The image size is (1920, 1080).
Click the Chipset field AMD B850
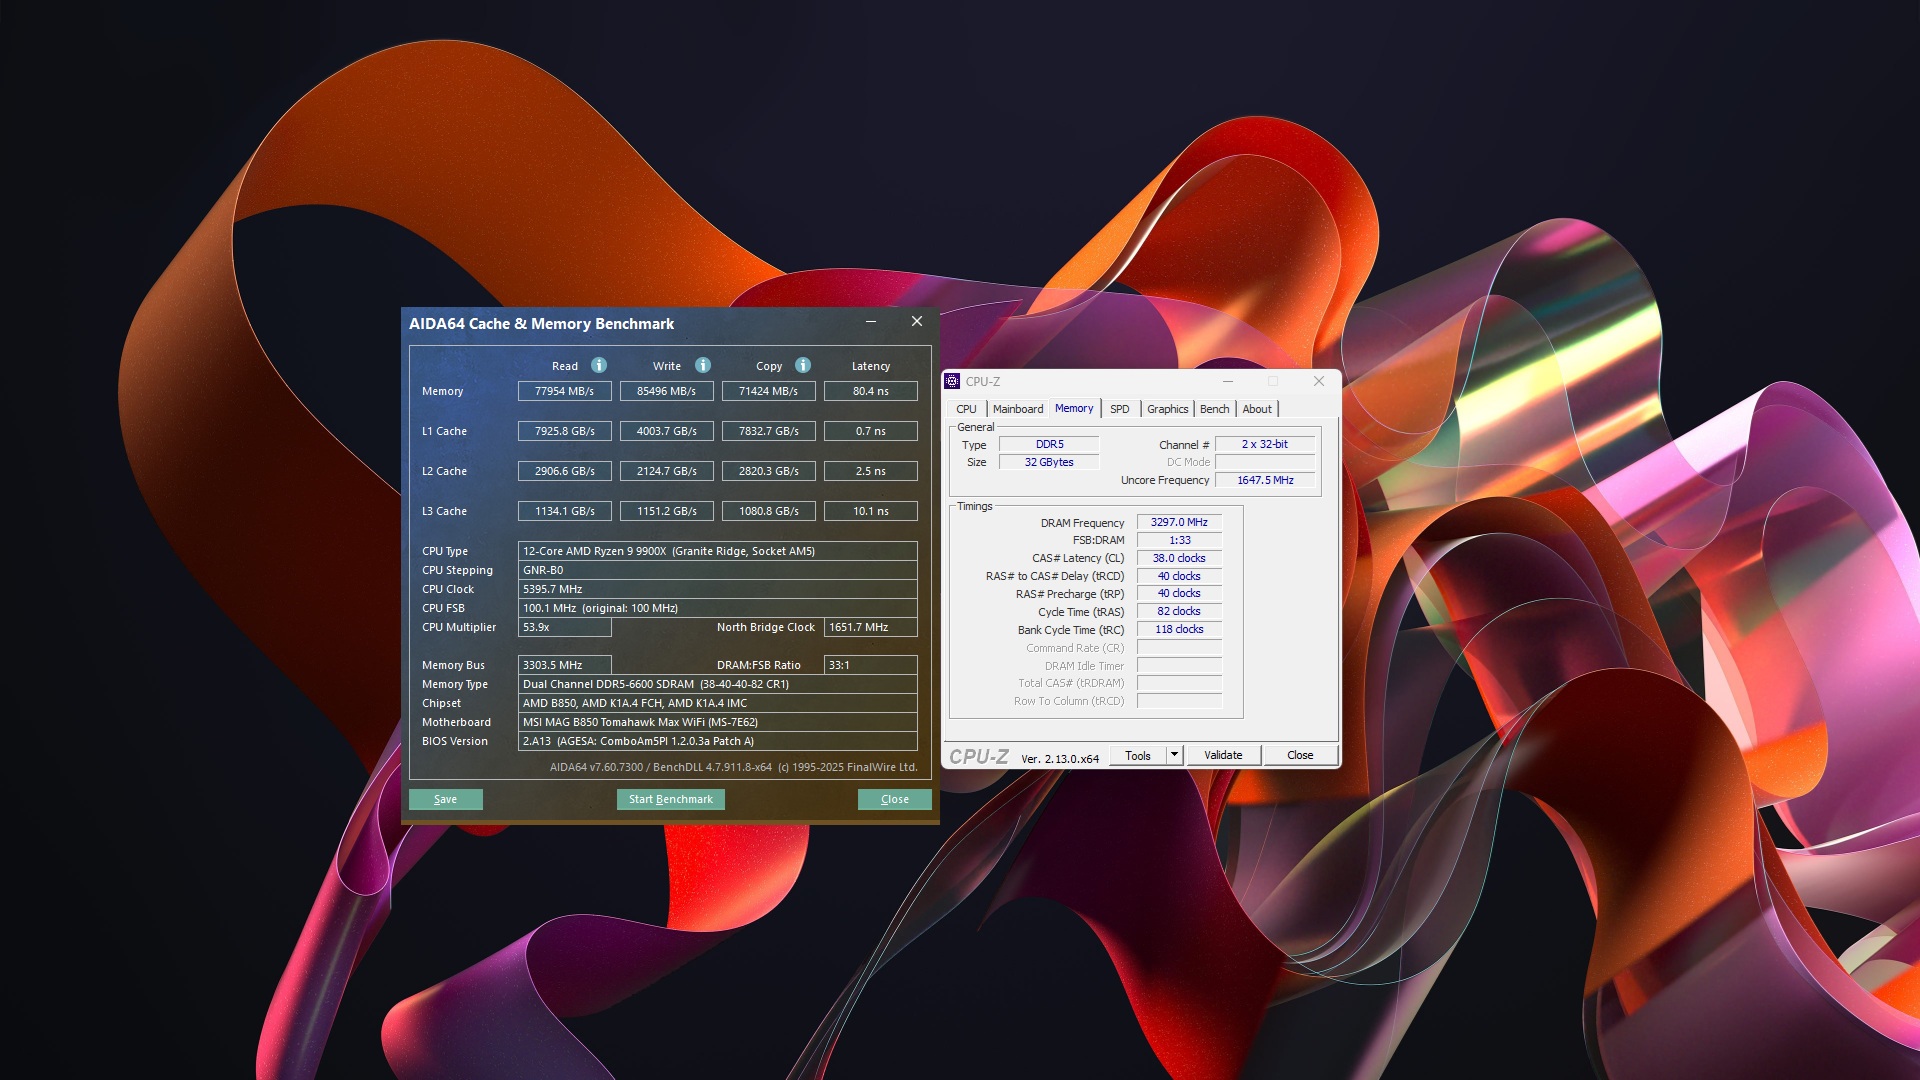[x=718, y=703]
